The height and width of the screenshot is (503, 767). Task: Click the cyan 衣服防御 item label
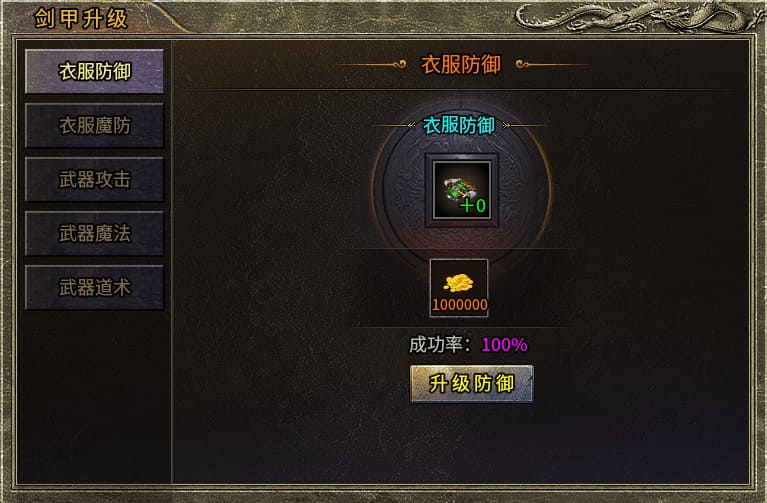pyautogui.click(x=459, y=125)
